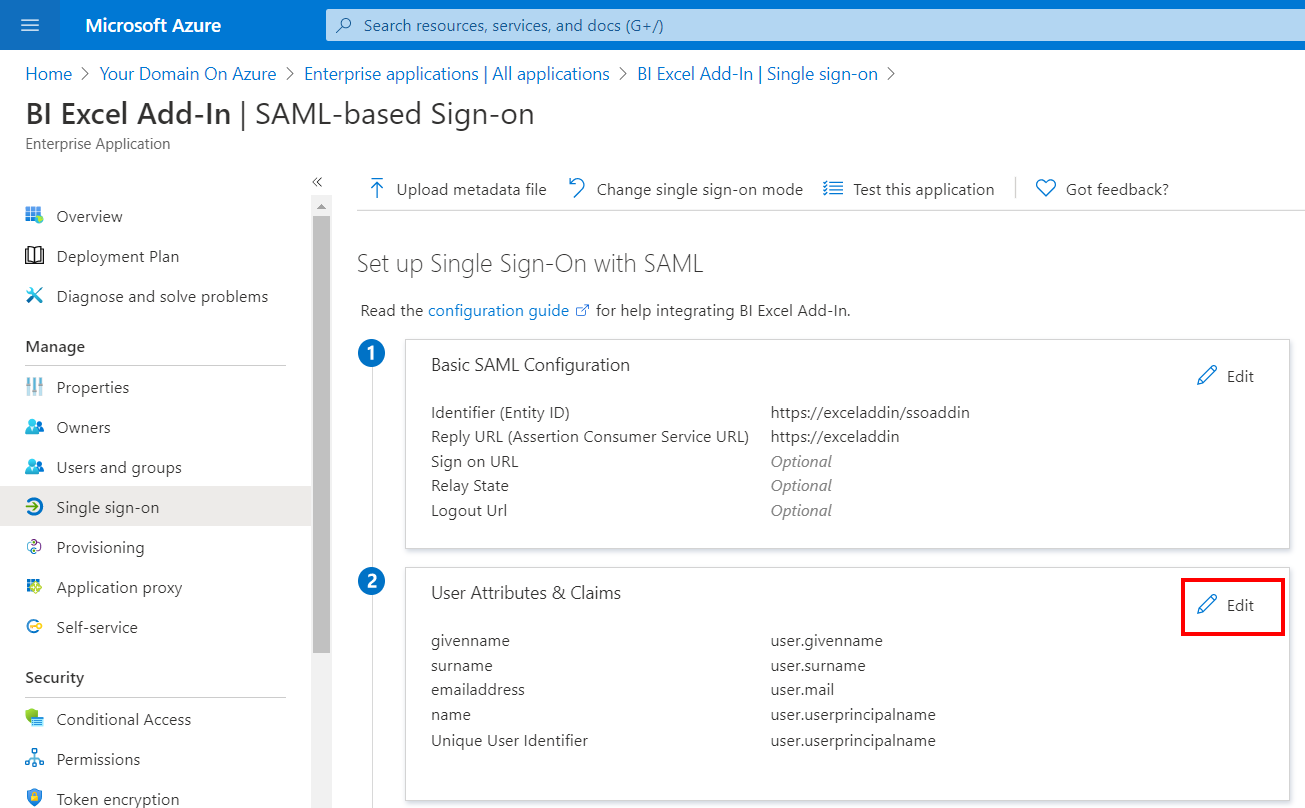This screenshot has width=1305, height=808.
Task: Click the user.surname claim value
Action: [818, 666]
